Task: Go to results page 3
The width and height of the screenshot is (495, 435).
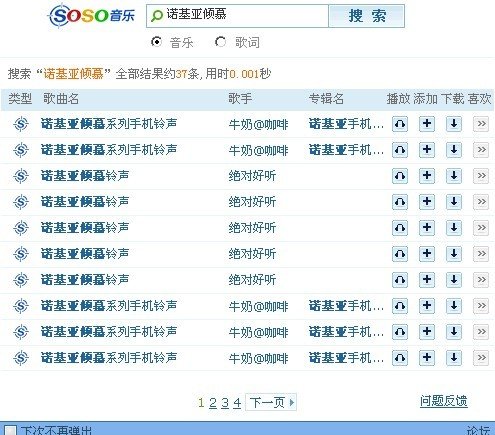Action: click(x=225, y=403)
